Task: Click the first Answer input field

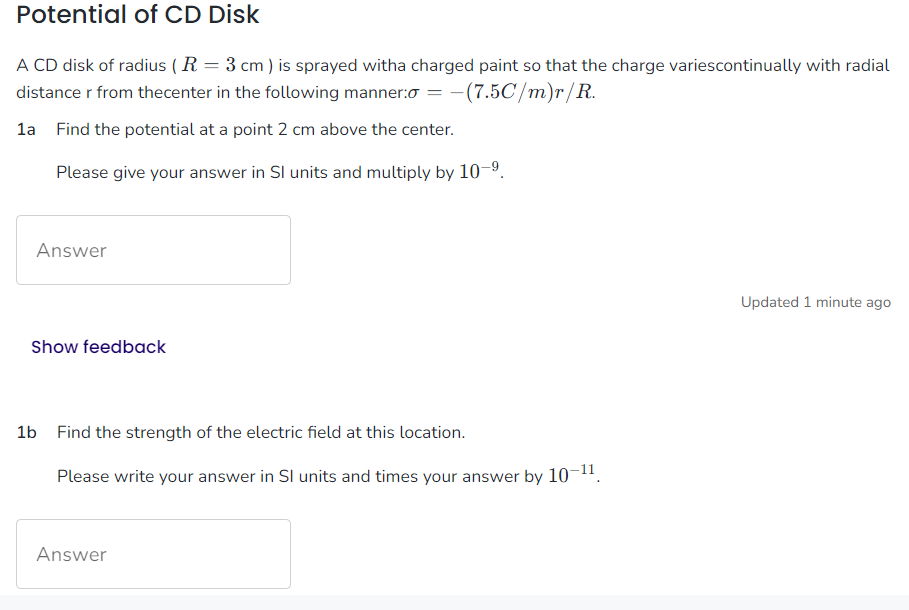Action: click(153, 249)
